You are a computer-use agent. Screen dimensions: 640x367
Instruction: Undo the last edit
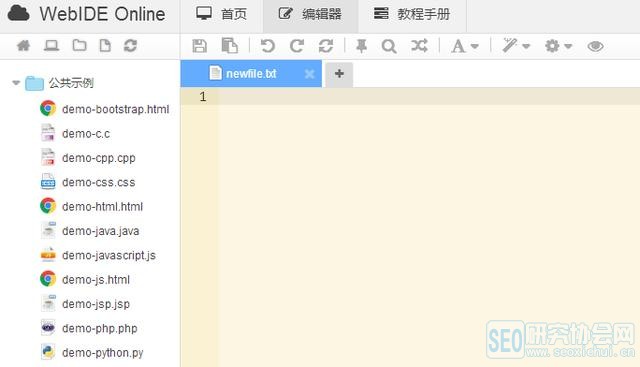(267, 46)
